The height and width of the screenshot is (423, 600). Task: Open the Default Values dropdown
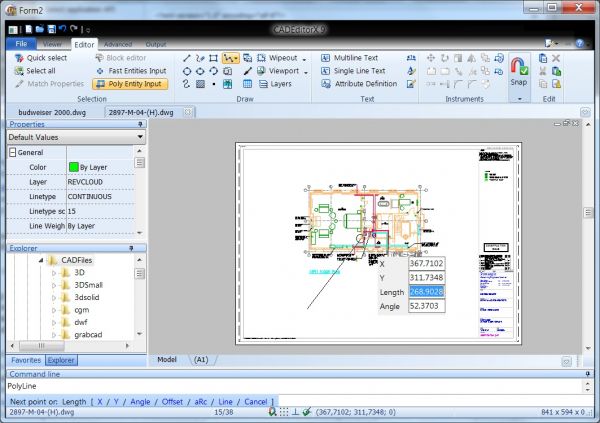point(139,136)
